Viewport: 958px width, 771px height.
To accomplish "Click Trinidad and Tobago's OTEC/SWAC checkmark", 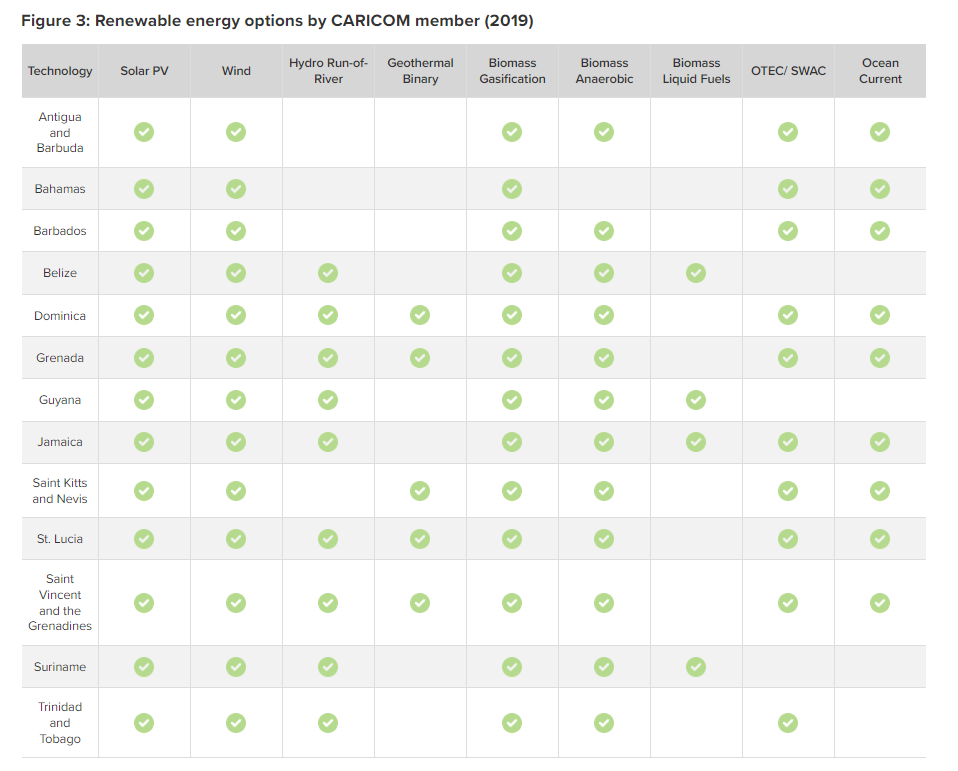I will 788,723.
